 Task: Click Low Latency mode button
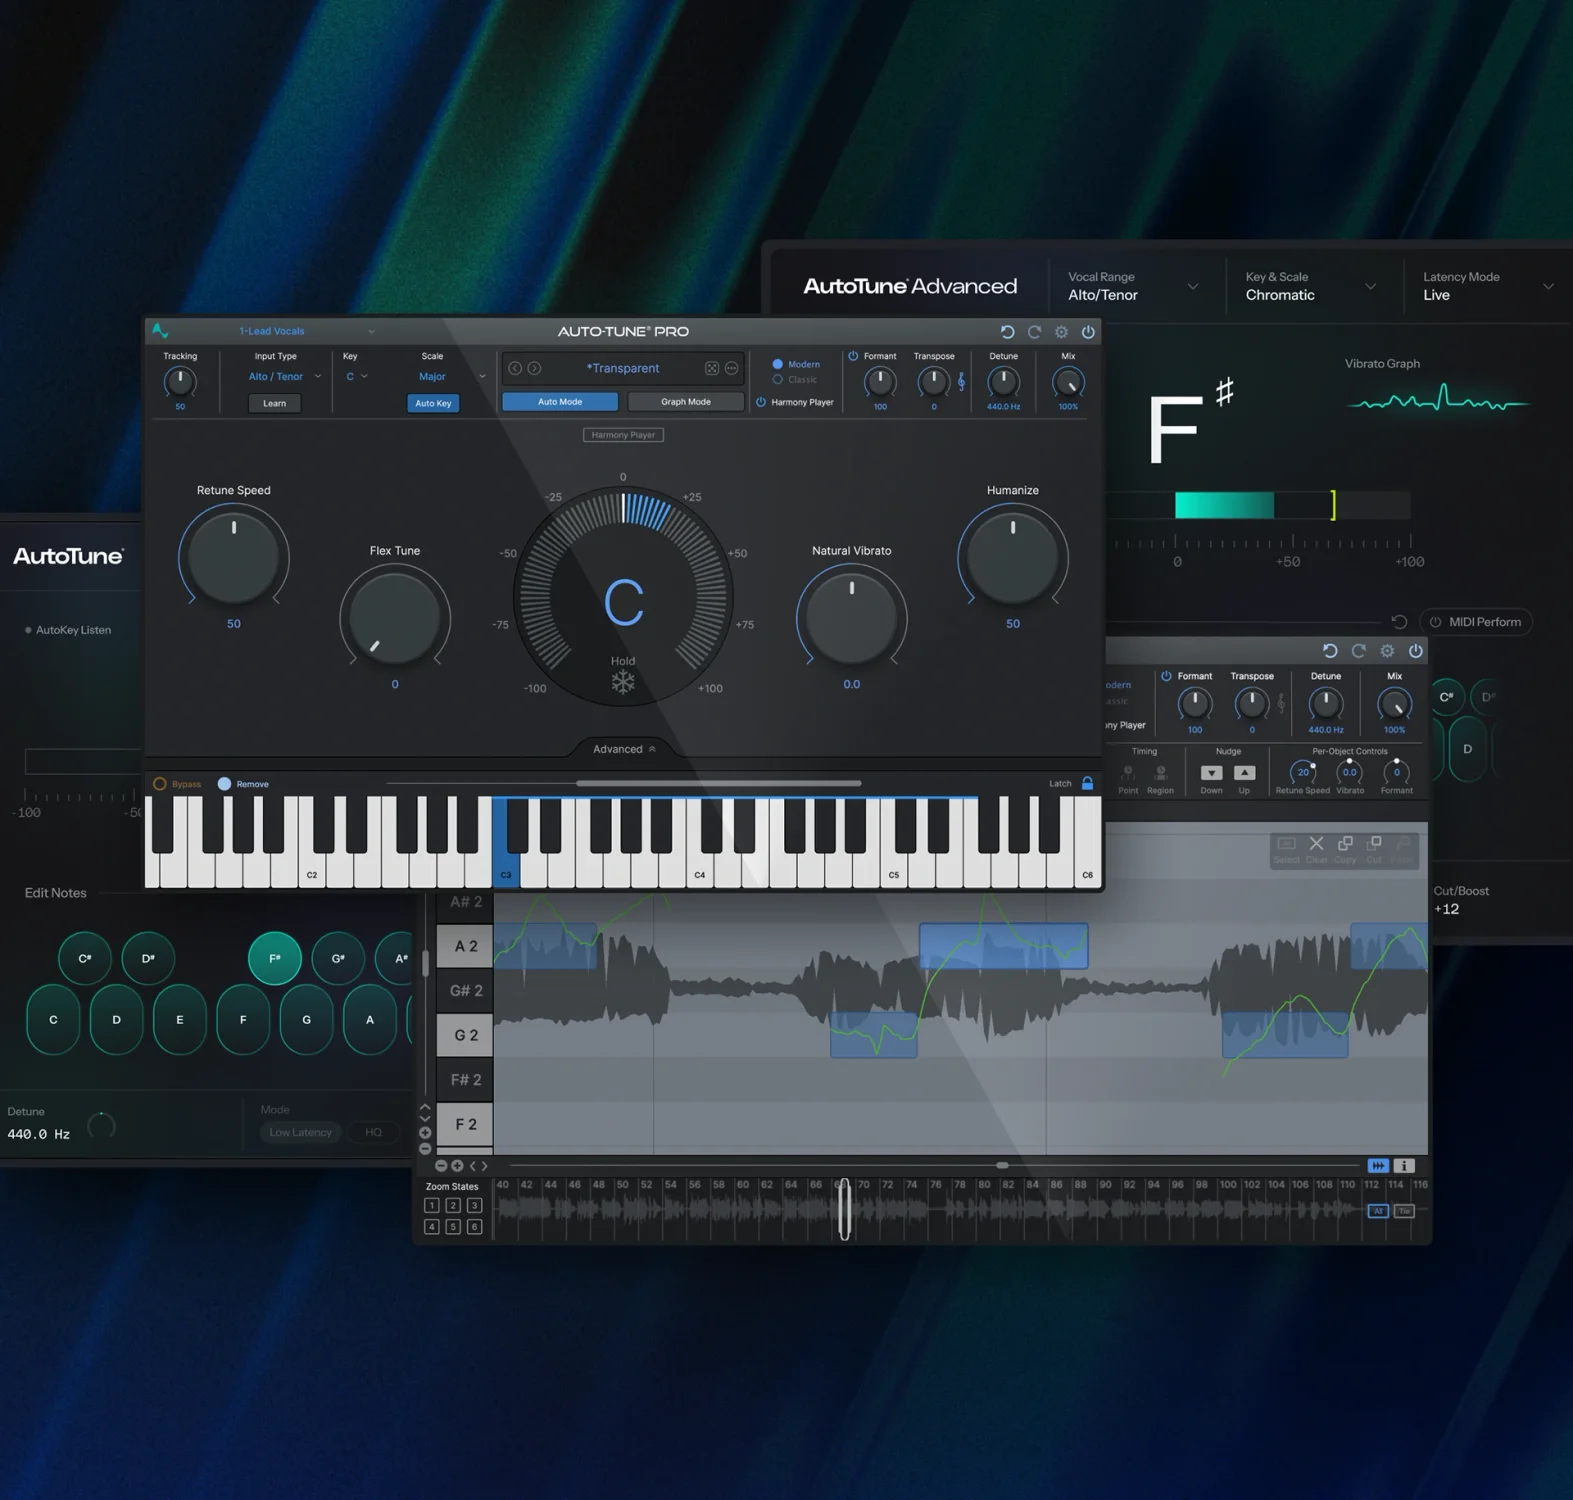[x=300, y=1132]
